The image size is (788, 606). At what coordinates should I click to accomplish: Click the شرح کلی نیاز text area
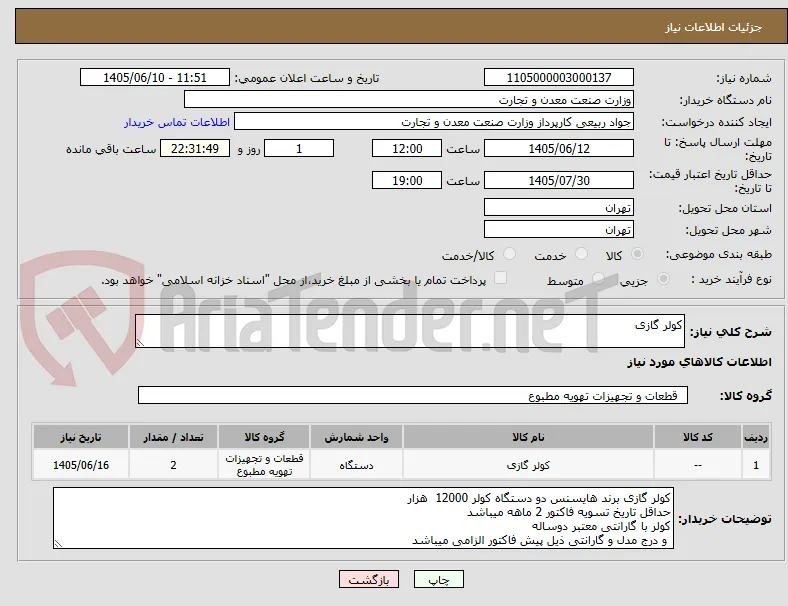[410, 331]
